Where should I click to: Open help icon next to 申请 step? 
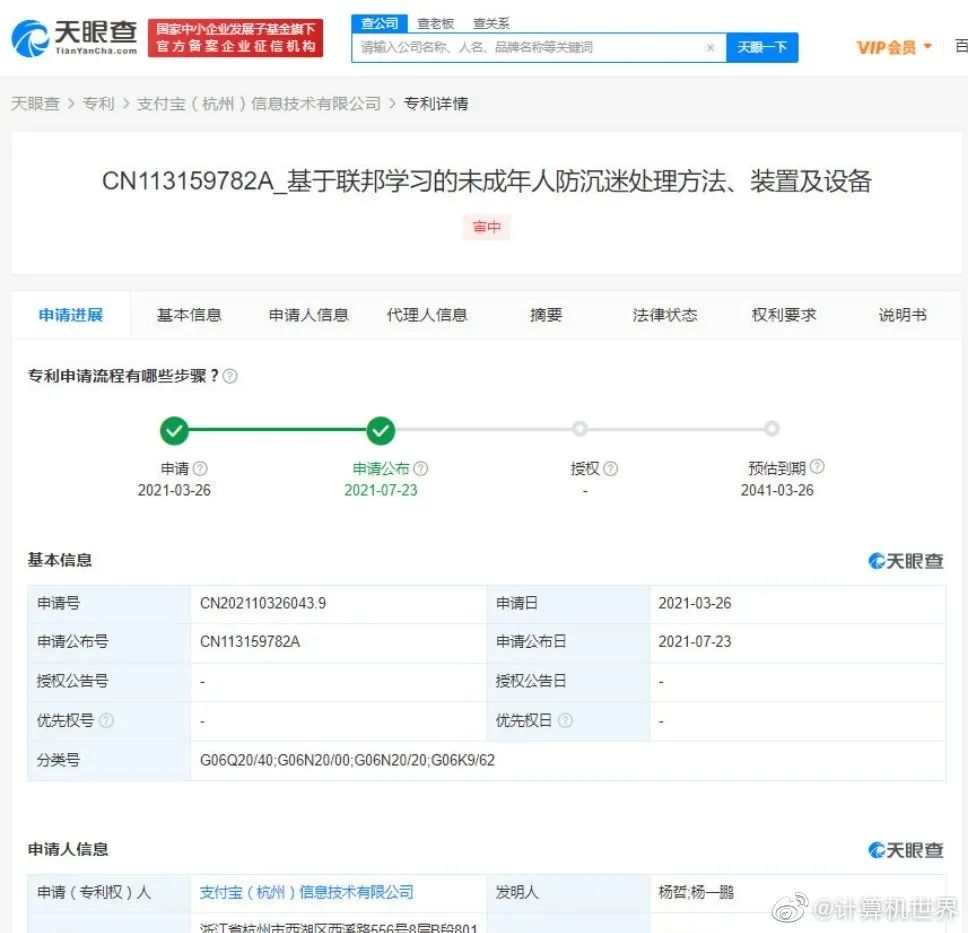(200, 469)
